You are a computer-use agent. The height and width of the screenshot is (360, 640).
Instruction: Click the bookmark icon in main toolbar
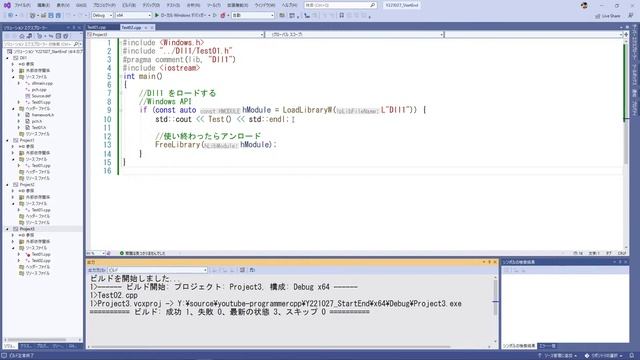(x=342, y=16)
